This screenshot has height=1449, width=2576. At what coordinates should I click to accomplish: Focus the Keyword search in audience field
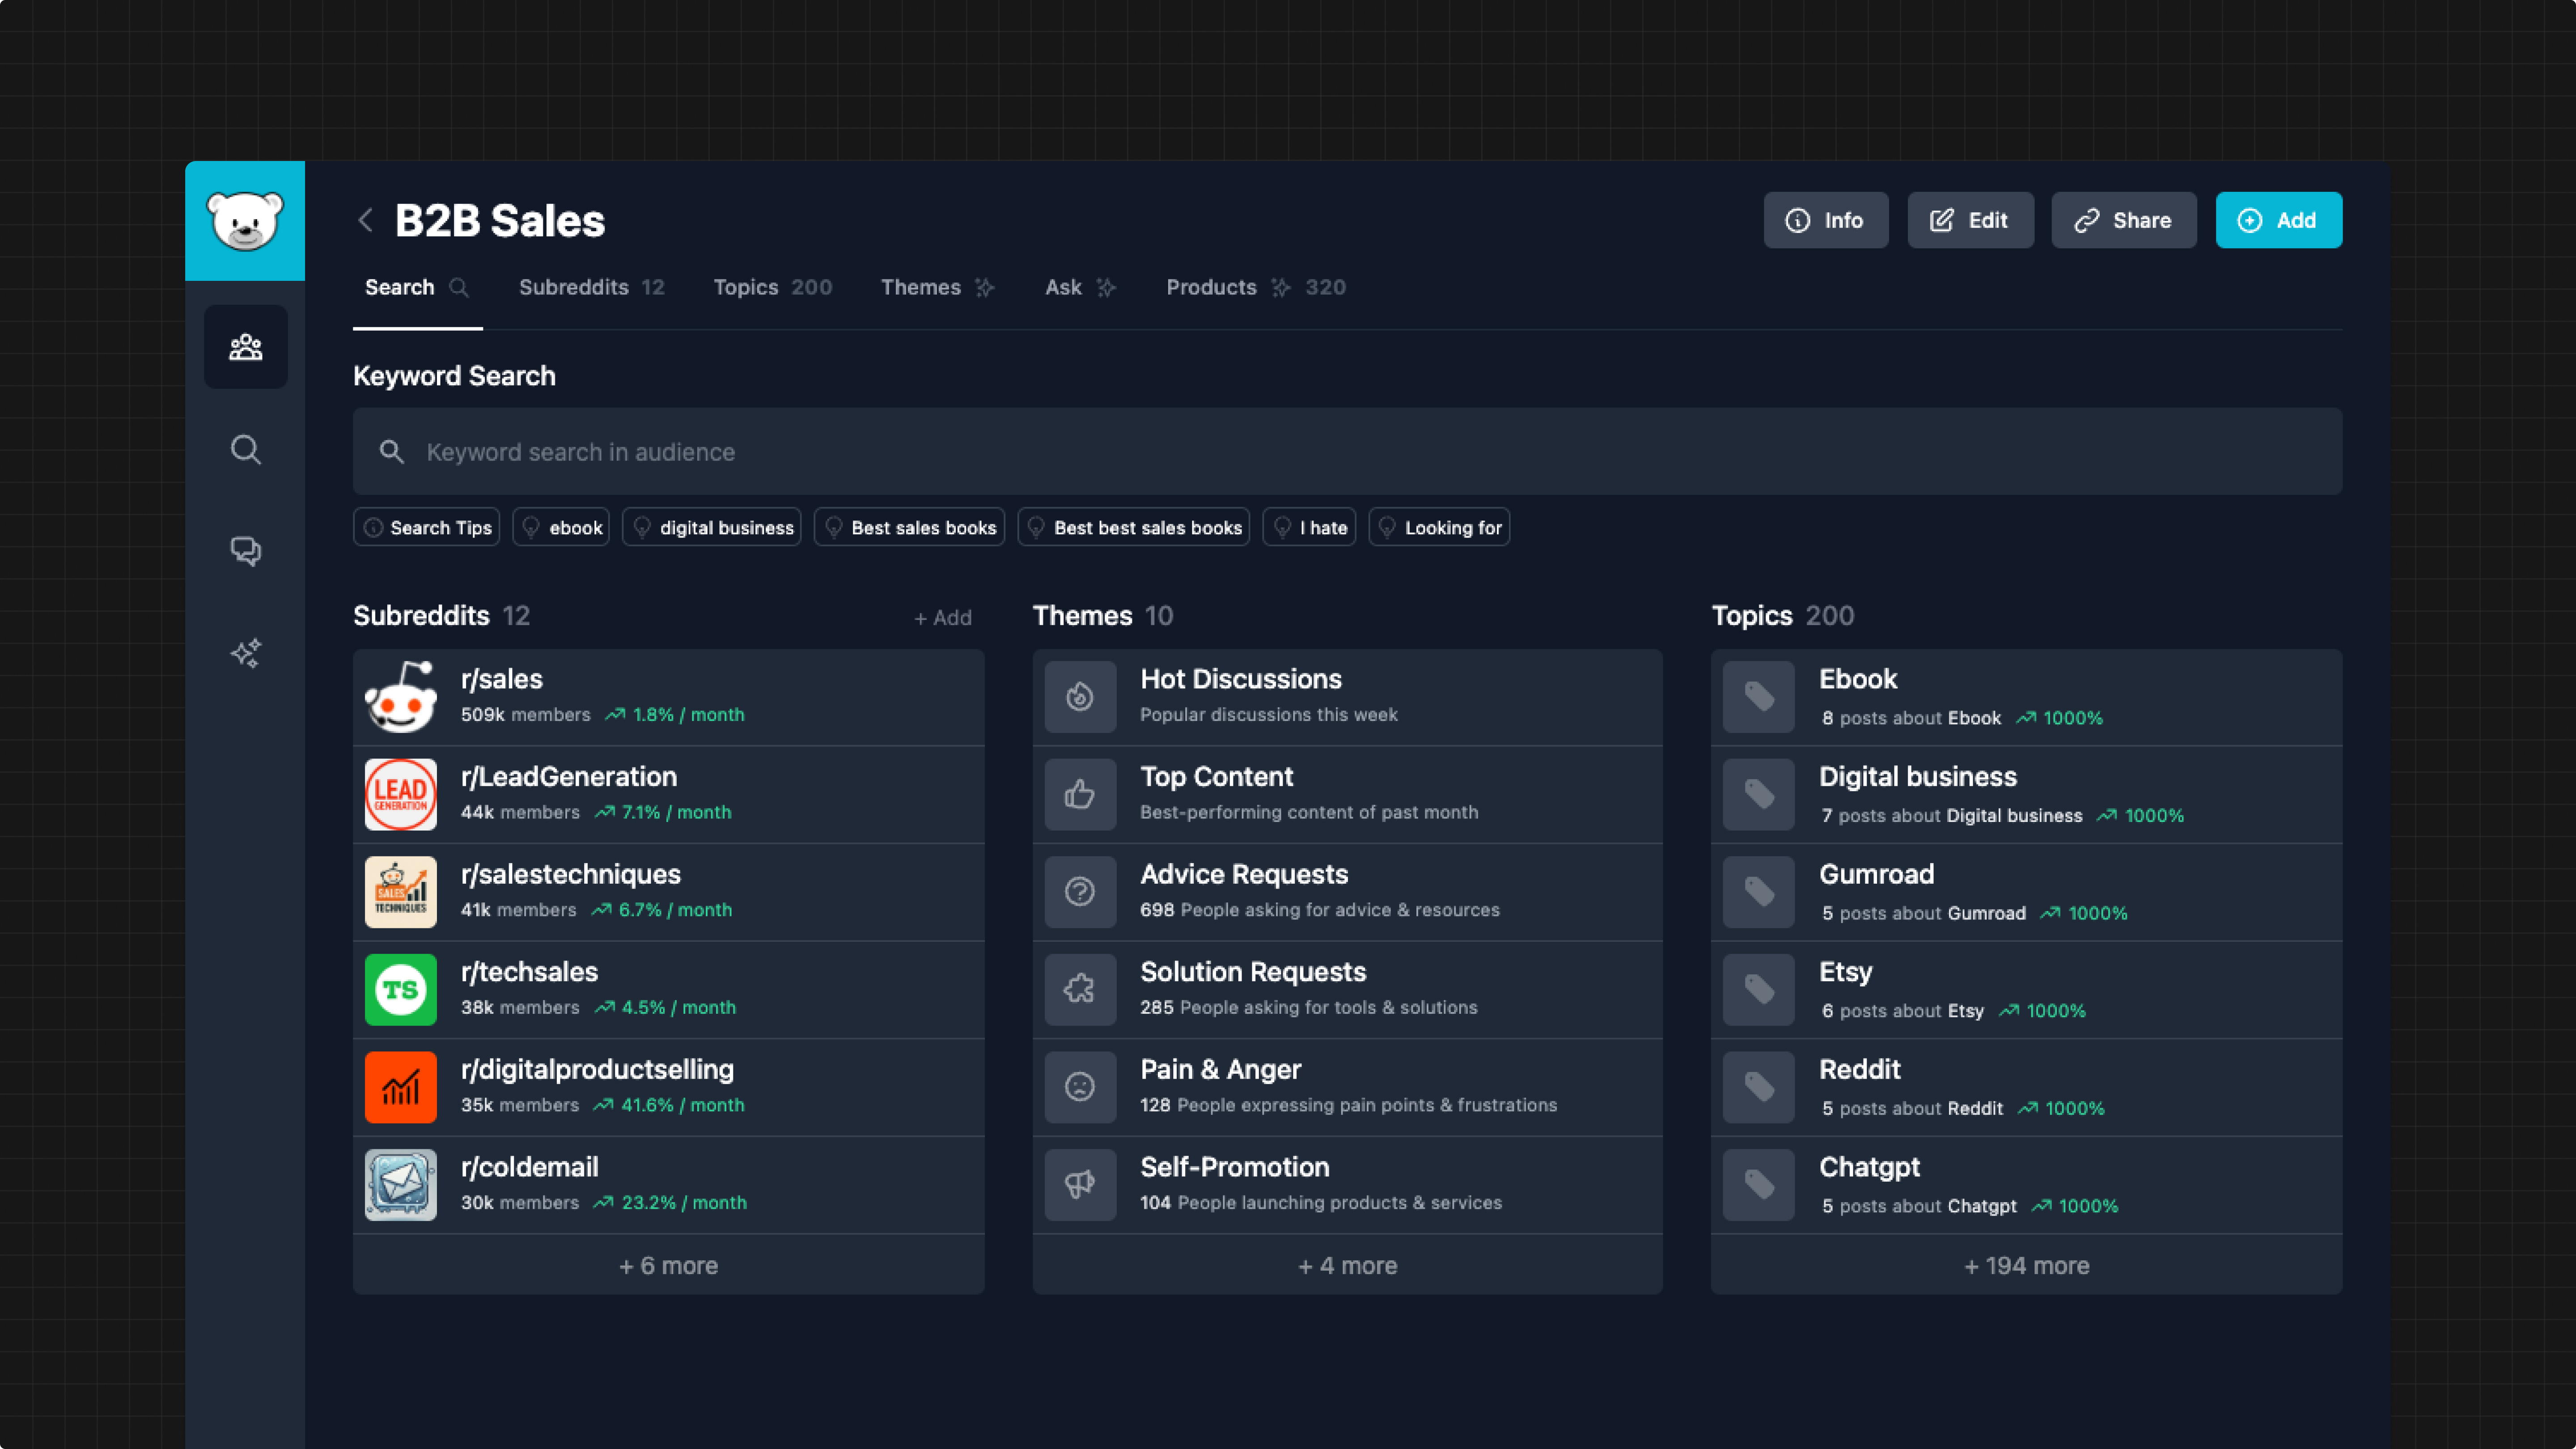(1347, 452)
